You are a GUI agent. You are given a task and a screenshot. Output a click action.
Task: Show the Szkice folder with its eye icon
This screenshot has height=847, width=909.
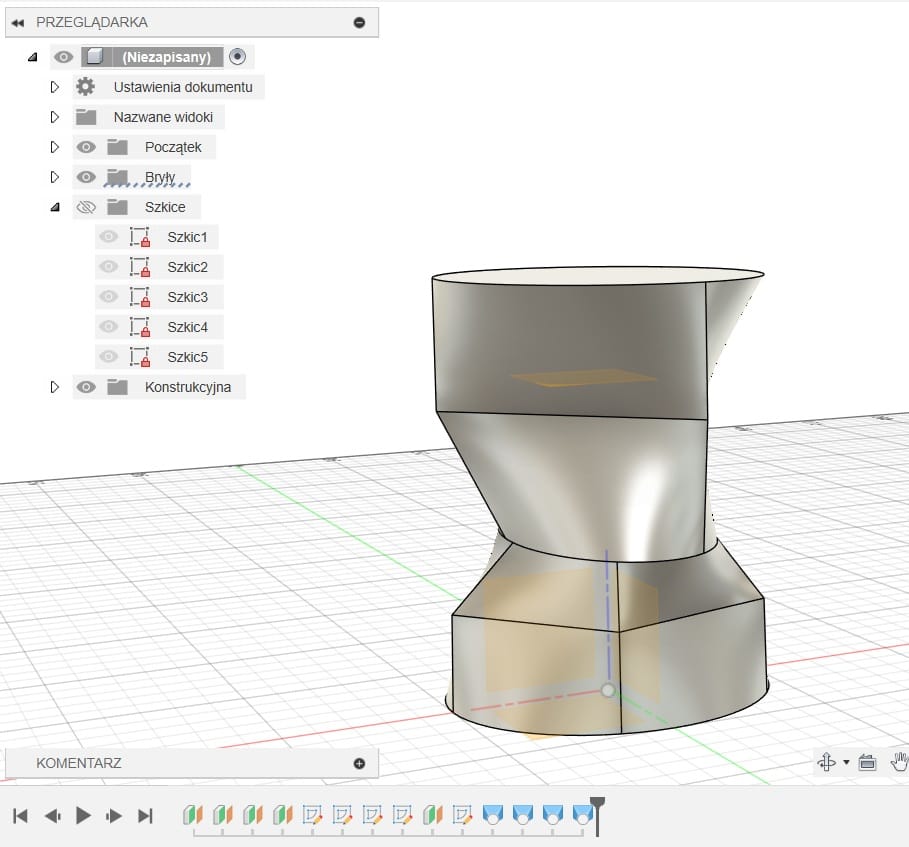point(86,207)
